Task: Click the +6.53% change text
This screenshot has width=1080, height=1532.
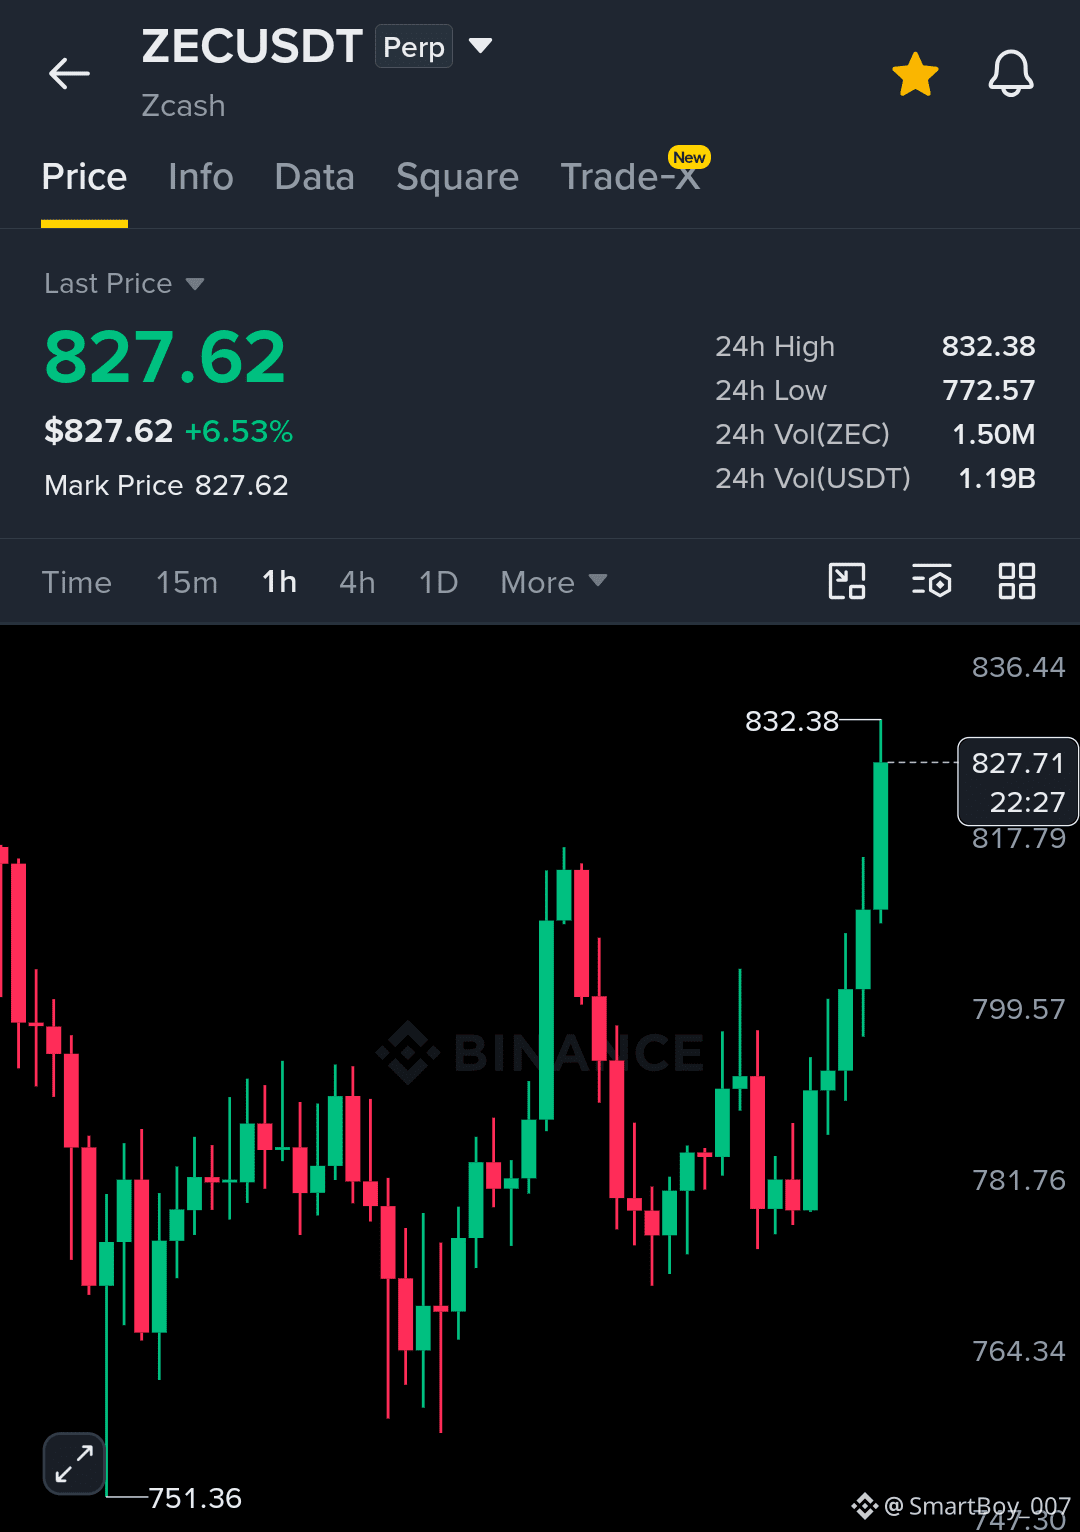Action: (239, 432)
